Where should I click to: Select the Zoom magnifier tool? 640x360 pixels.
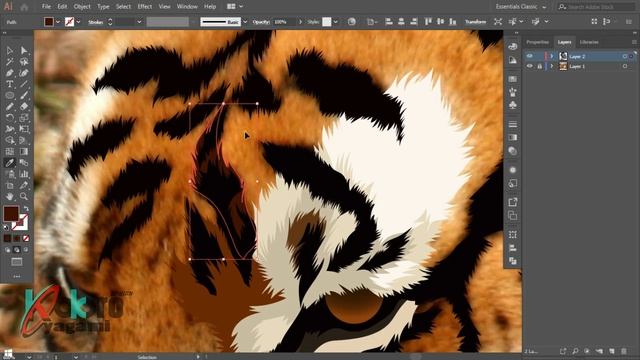[24, 197]
